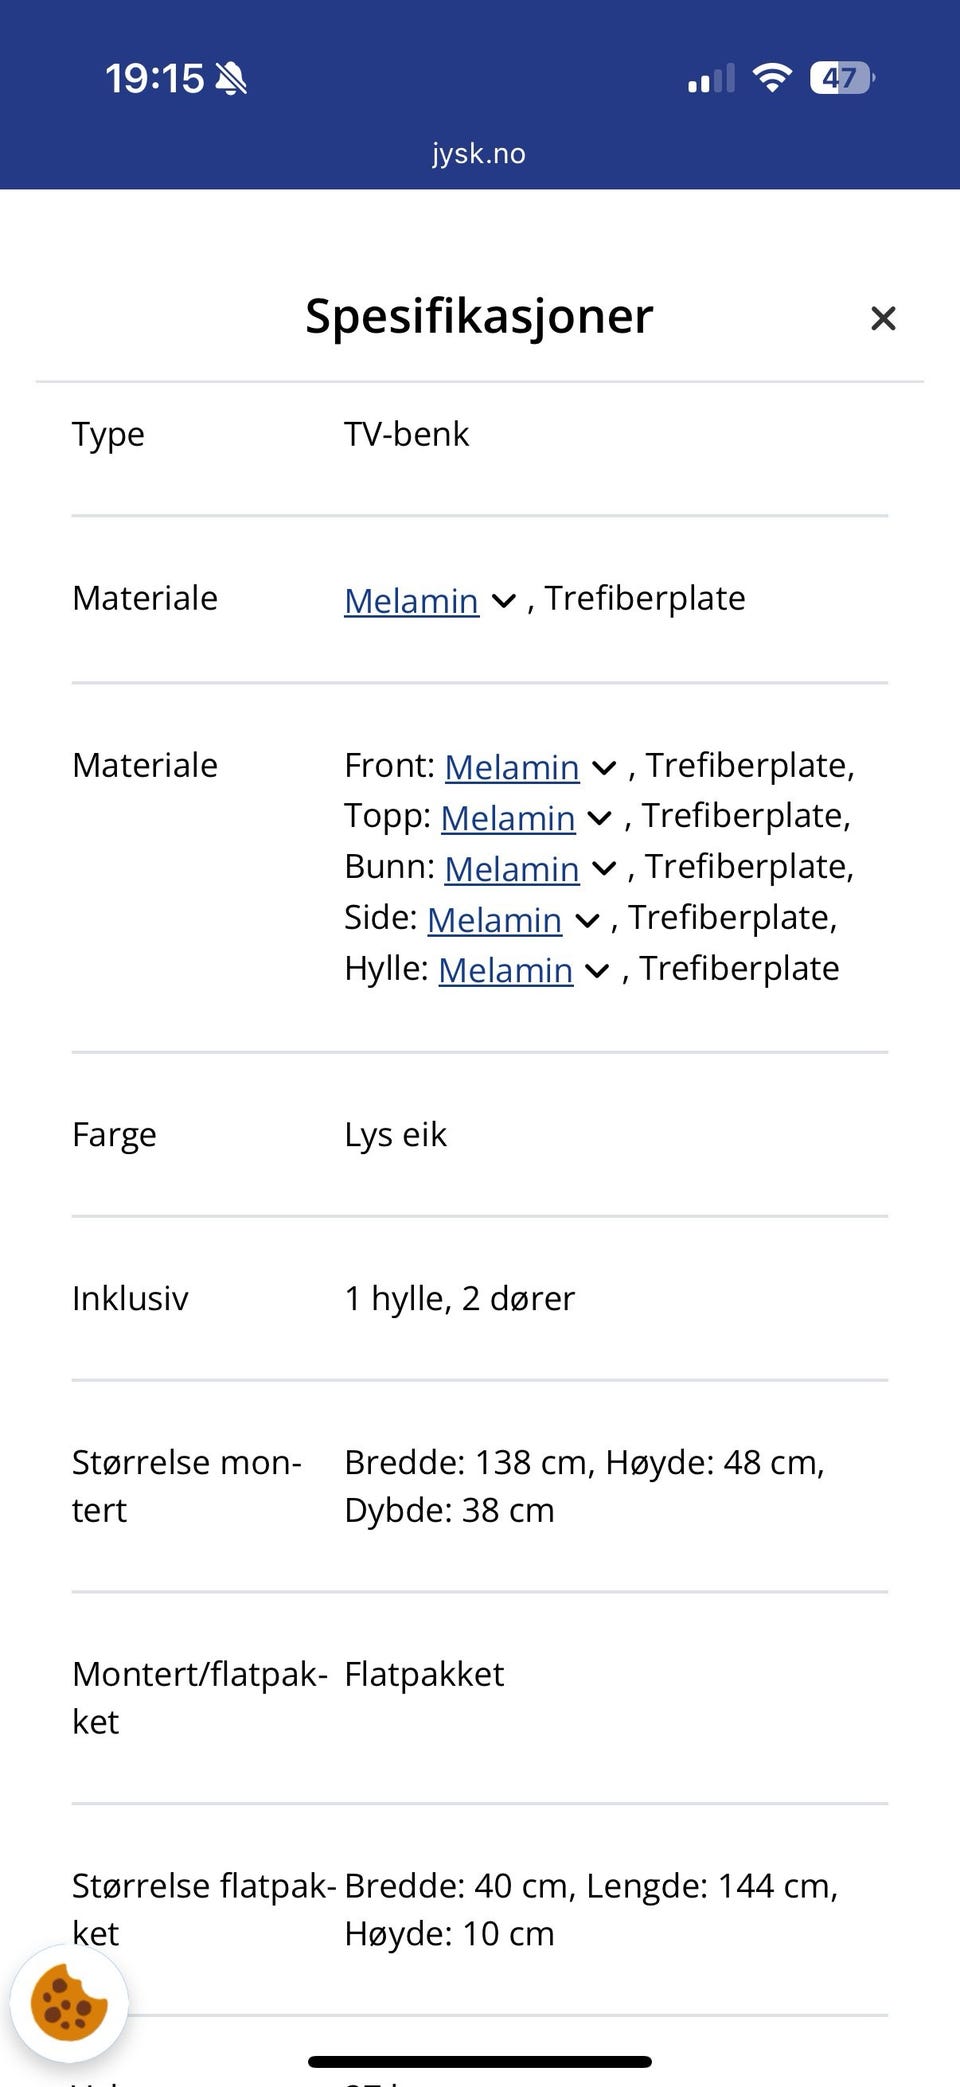Open the Front Melamin link
Image resolution: width=960 pixels, height=2087 pixels.
513,767
